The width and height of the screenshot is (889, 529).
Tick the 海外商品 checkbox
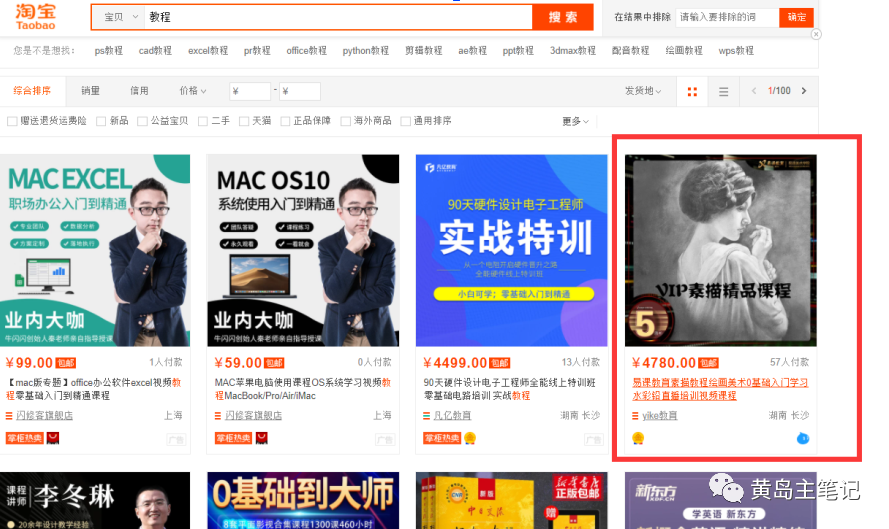346,121
